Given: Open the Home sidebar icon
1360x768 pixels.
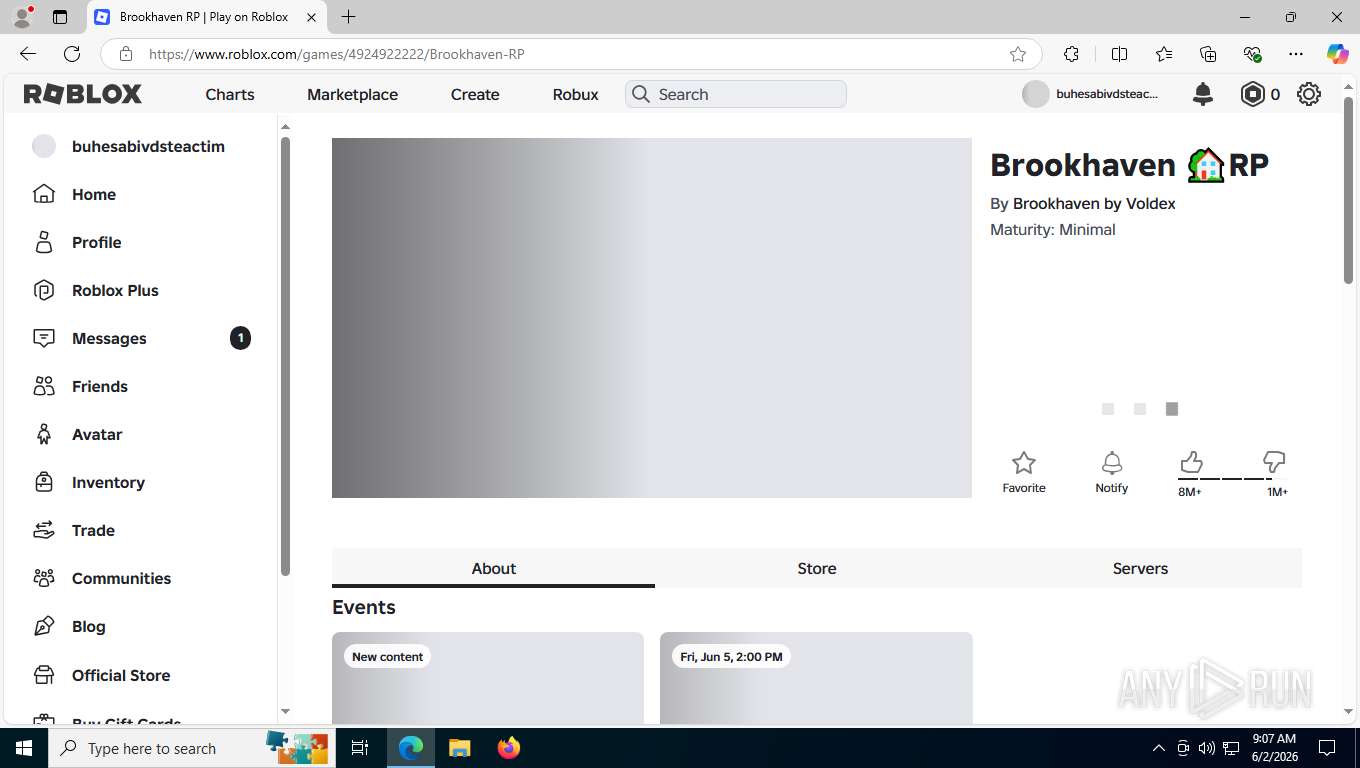Looking at the screenshot, I should coord(44,194).
